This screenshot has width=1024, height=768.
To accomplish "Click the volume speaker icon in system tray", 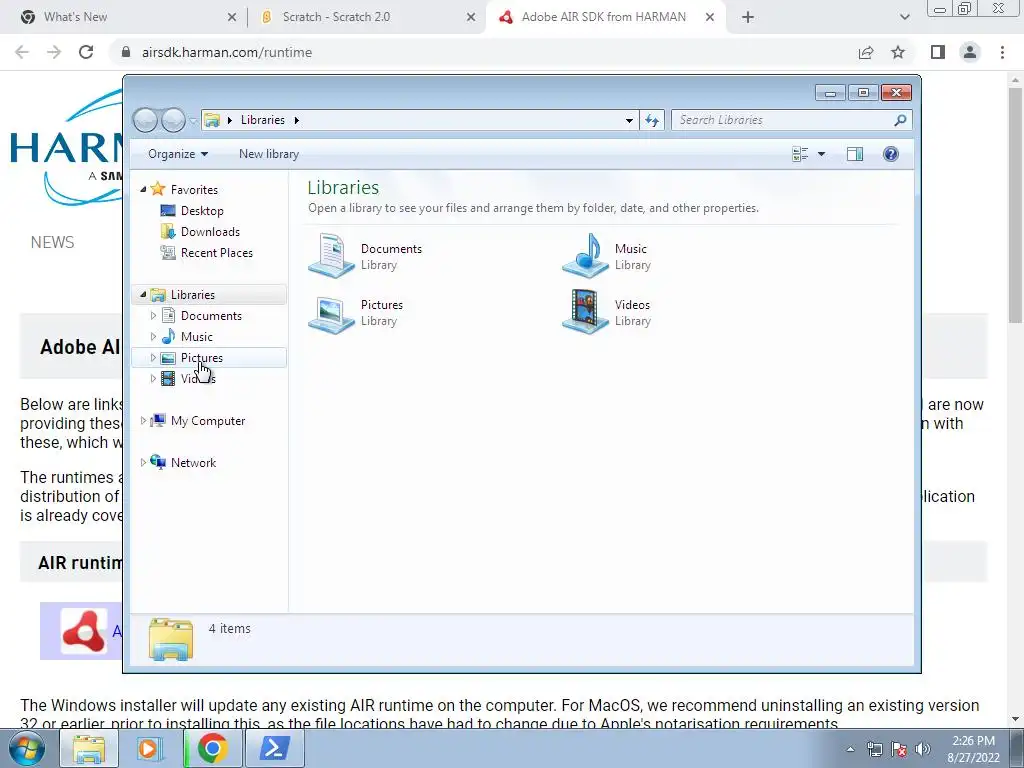I will [923, 749].
